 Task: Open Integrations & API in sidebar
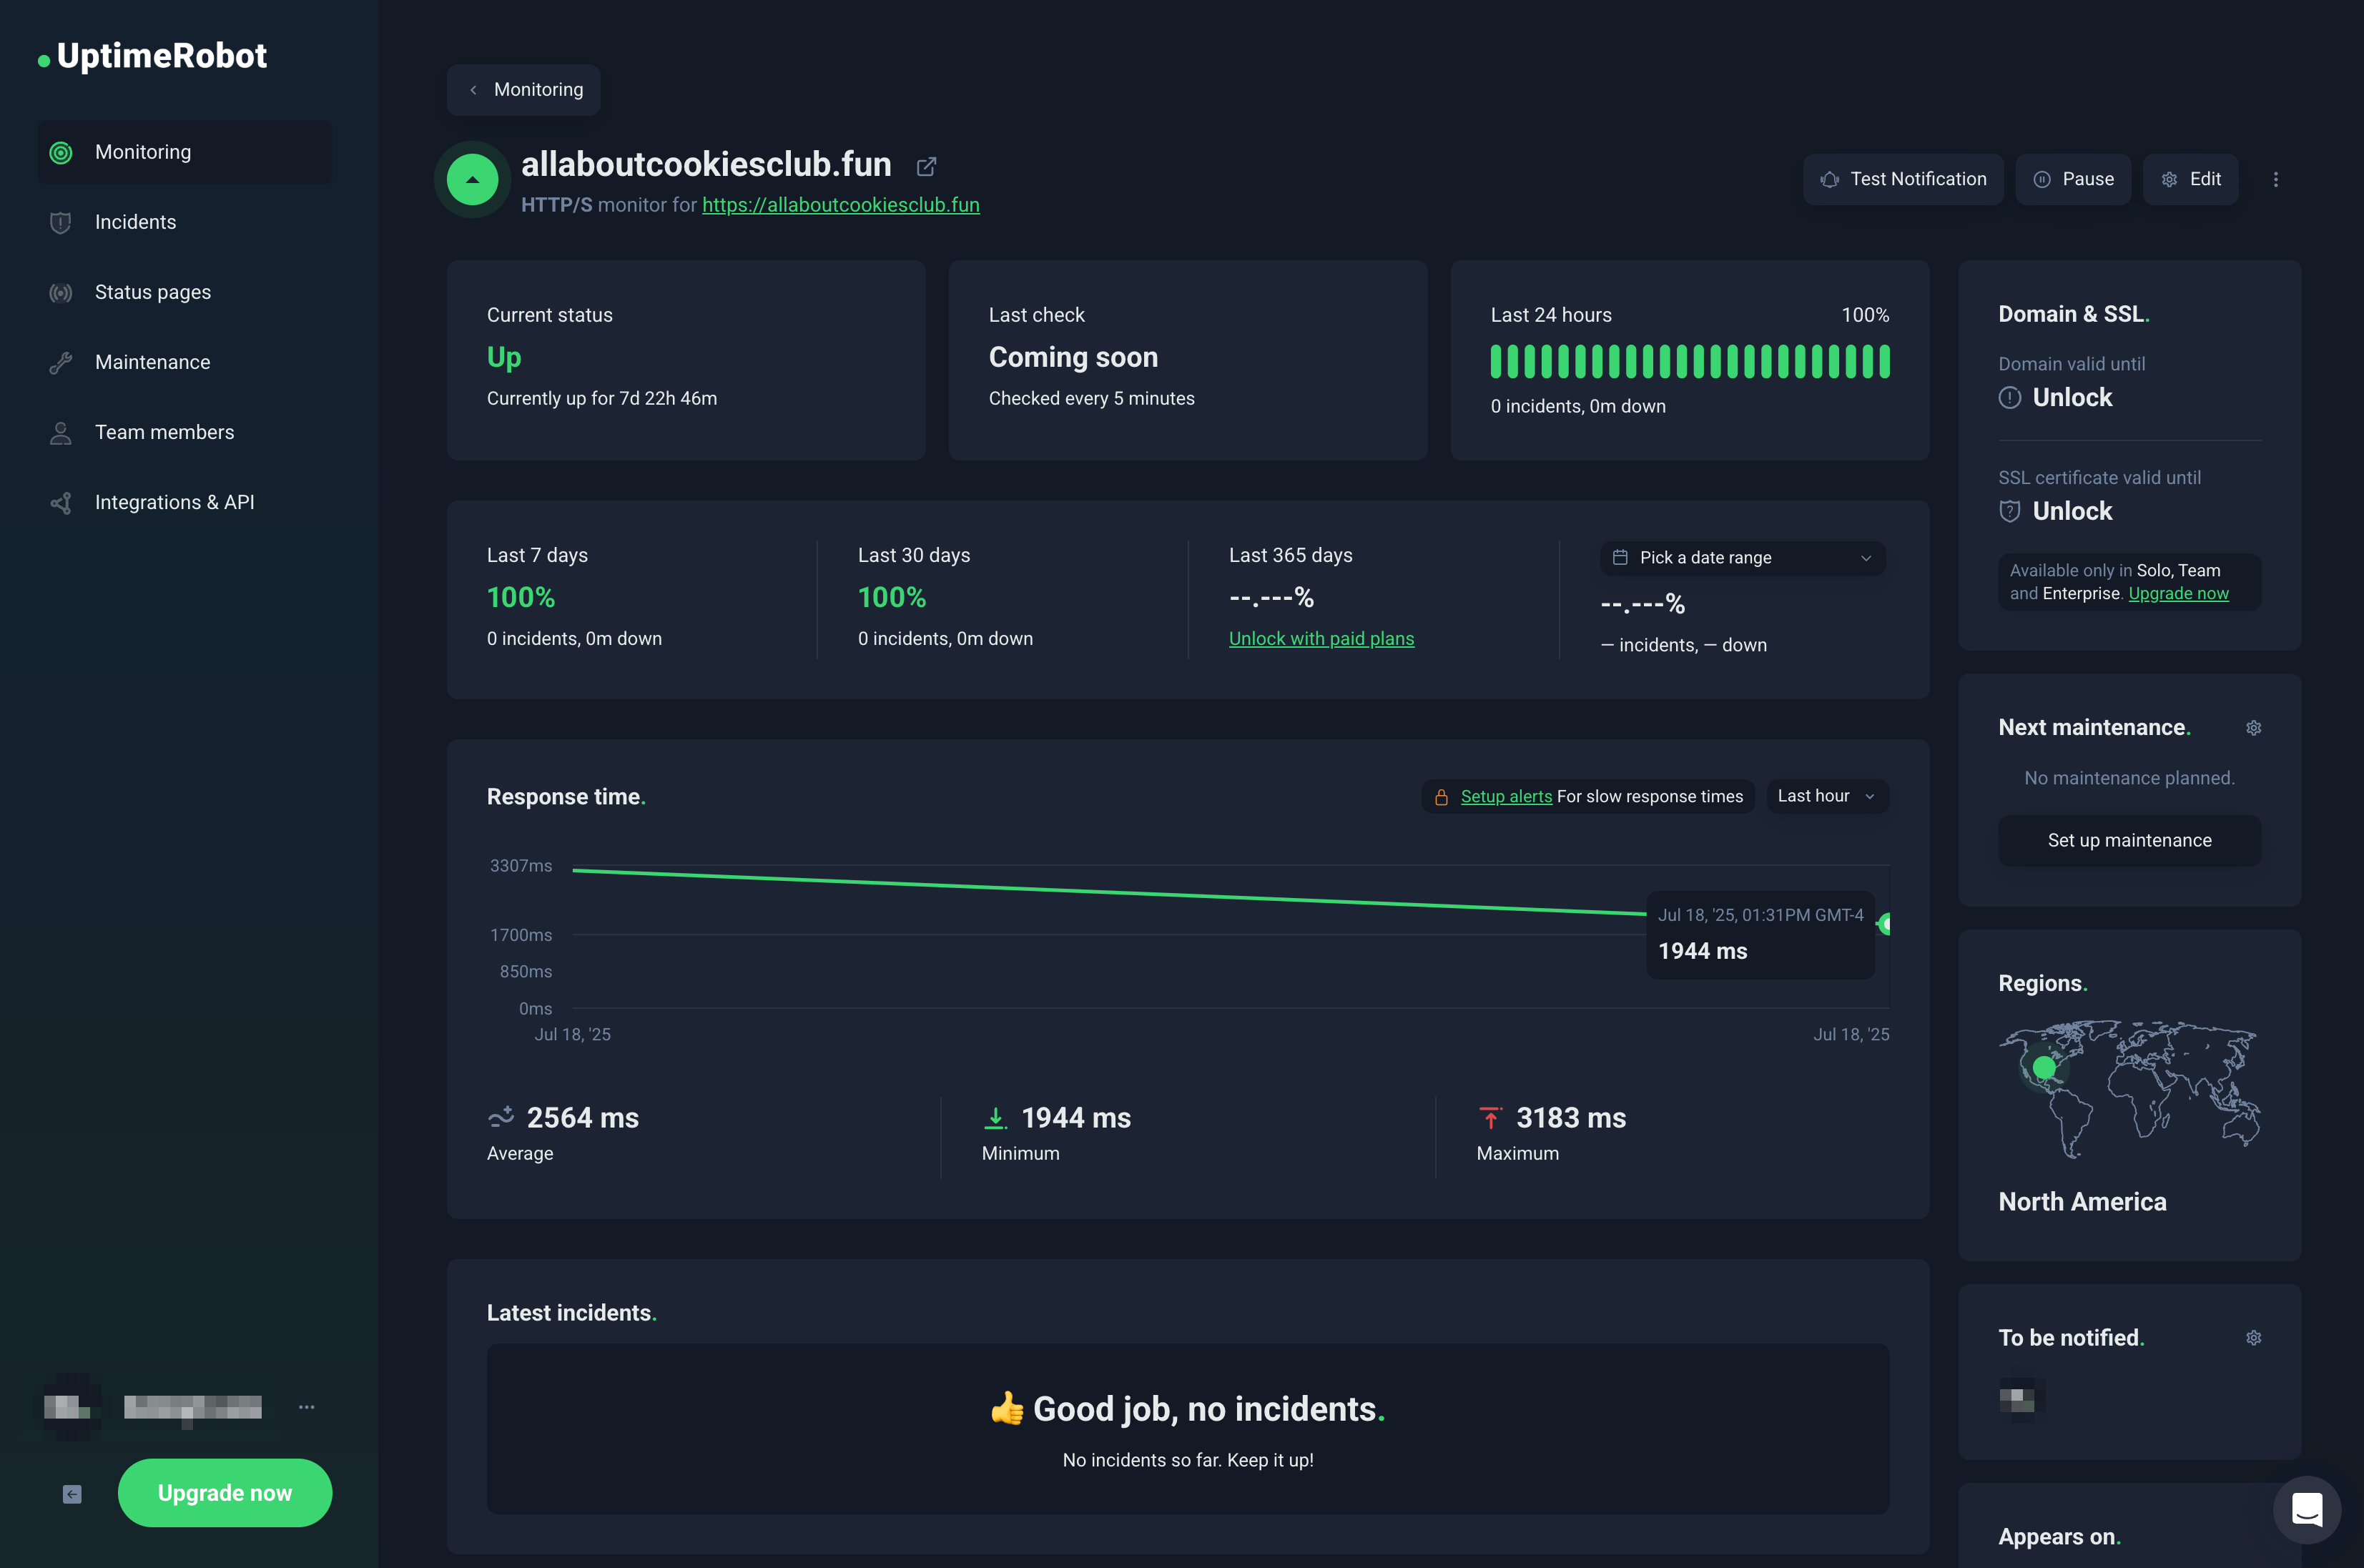pos(184,502)
